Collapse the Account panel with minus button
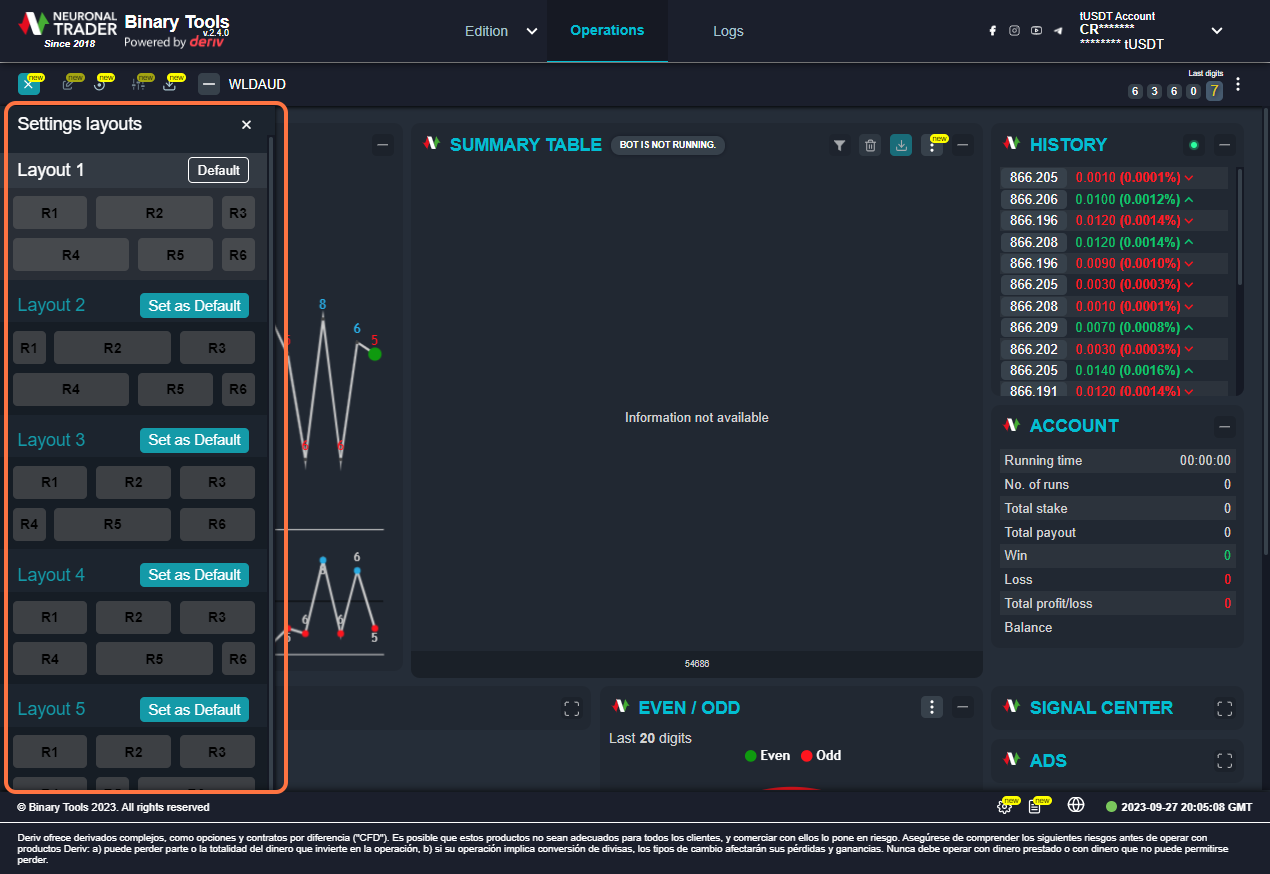This screenshot has width=1270, height=874. 1224,427
